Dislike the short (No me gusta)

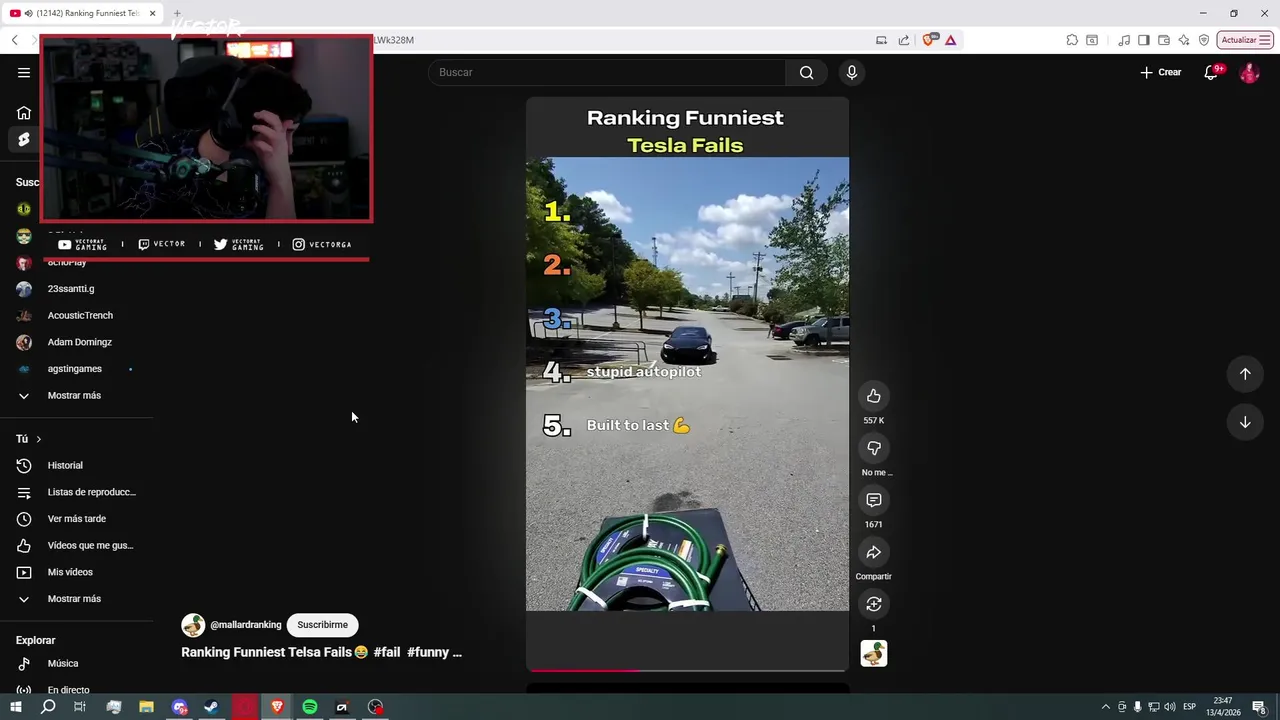pos(874,448)
